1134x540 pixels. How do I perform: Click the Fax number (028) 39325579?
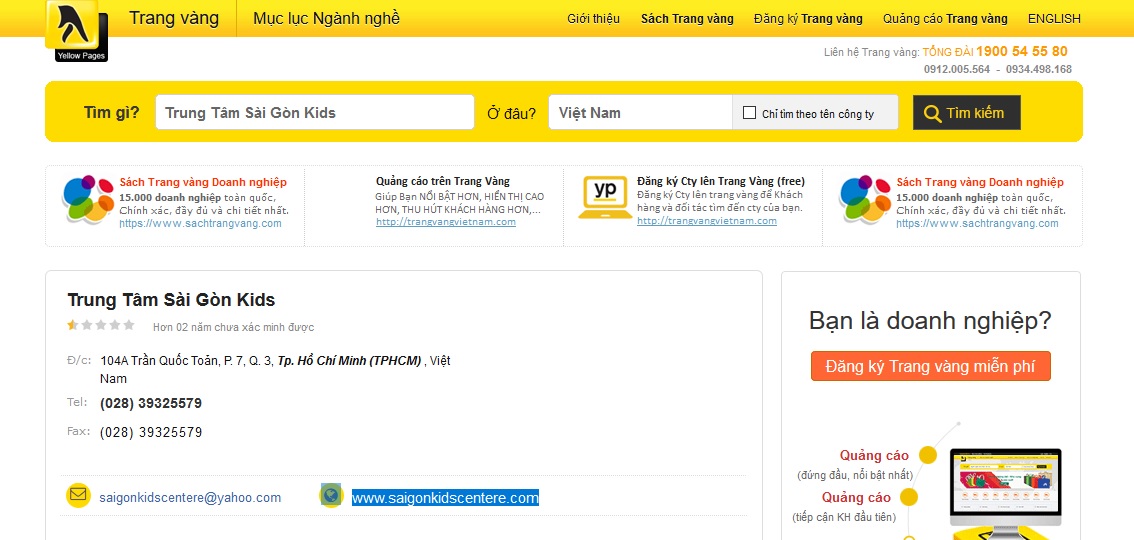click(x=151, y=432)
